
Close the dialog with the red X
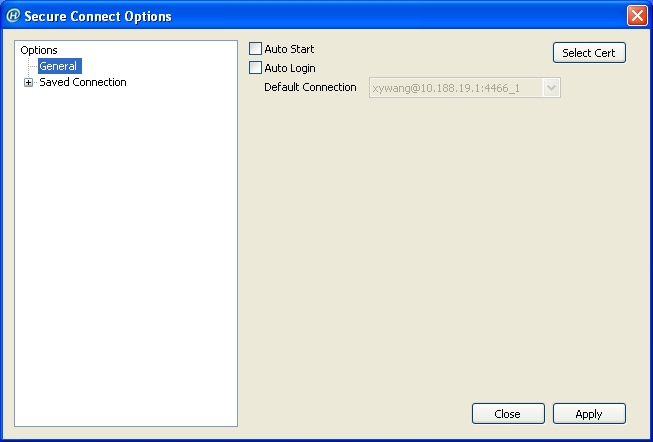637,16
